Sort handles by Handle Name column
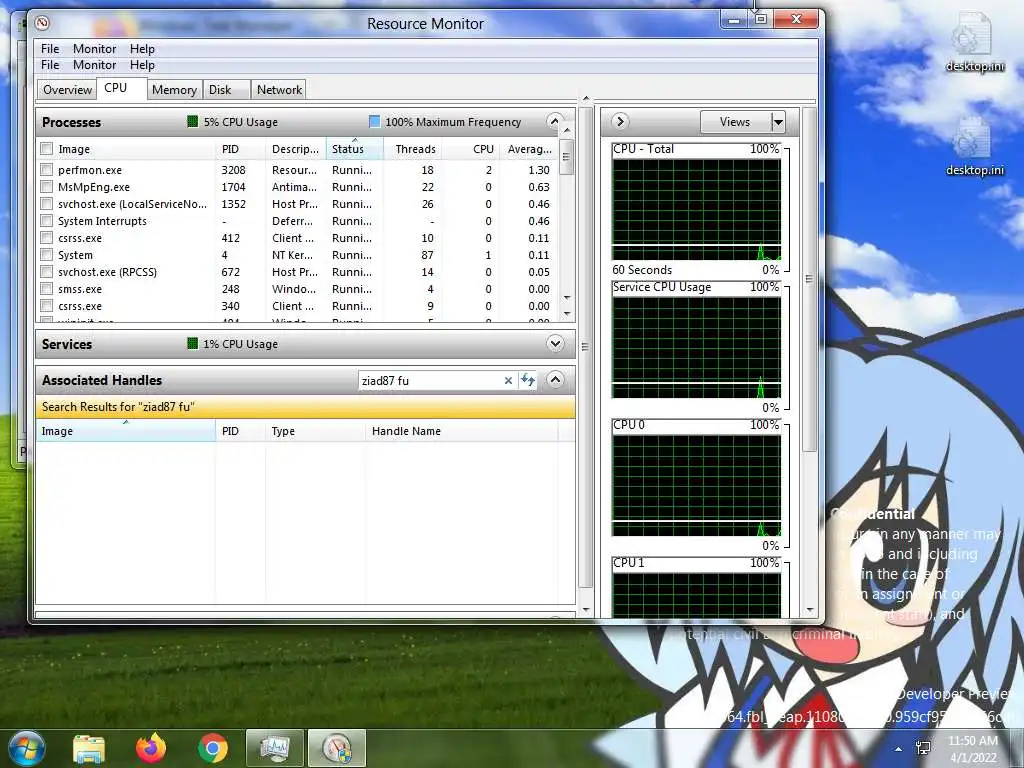The image size is (1024, 768). pyautogui.click(x=462, y=431)
